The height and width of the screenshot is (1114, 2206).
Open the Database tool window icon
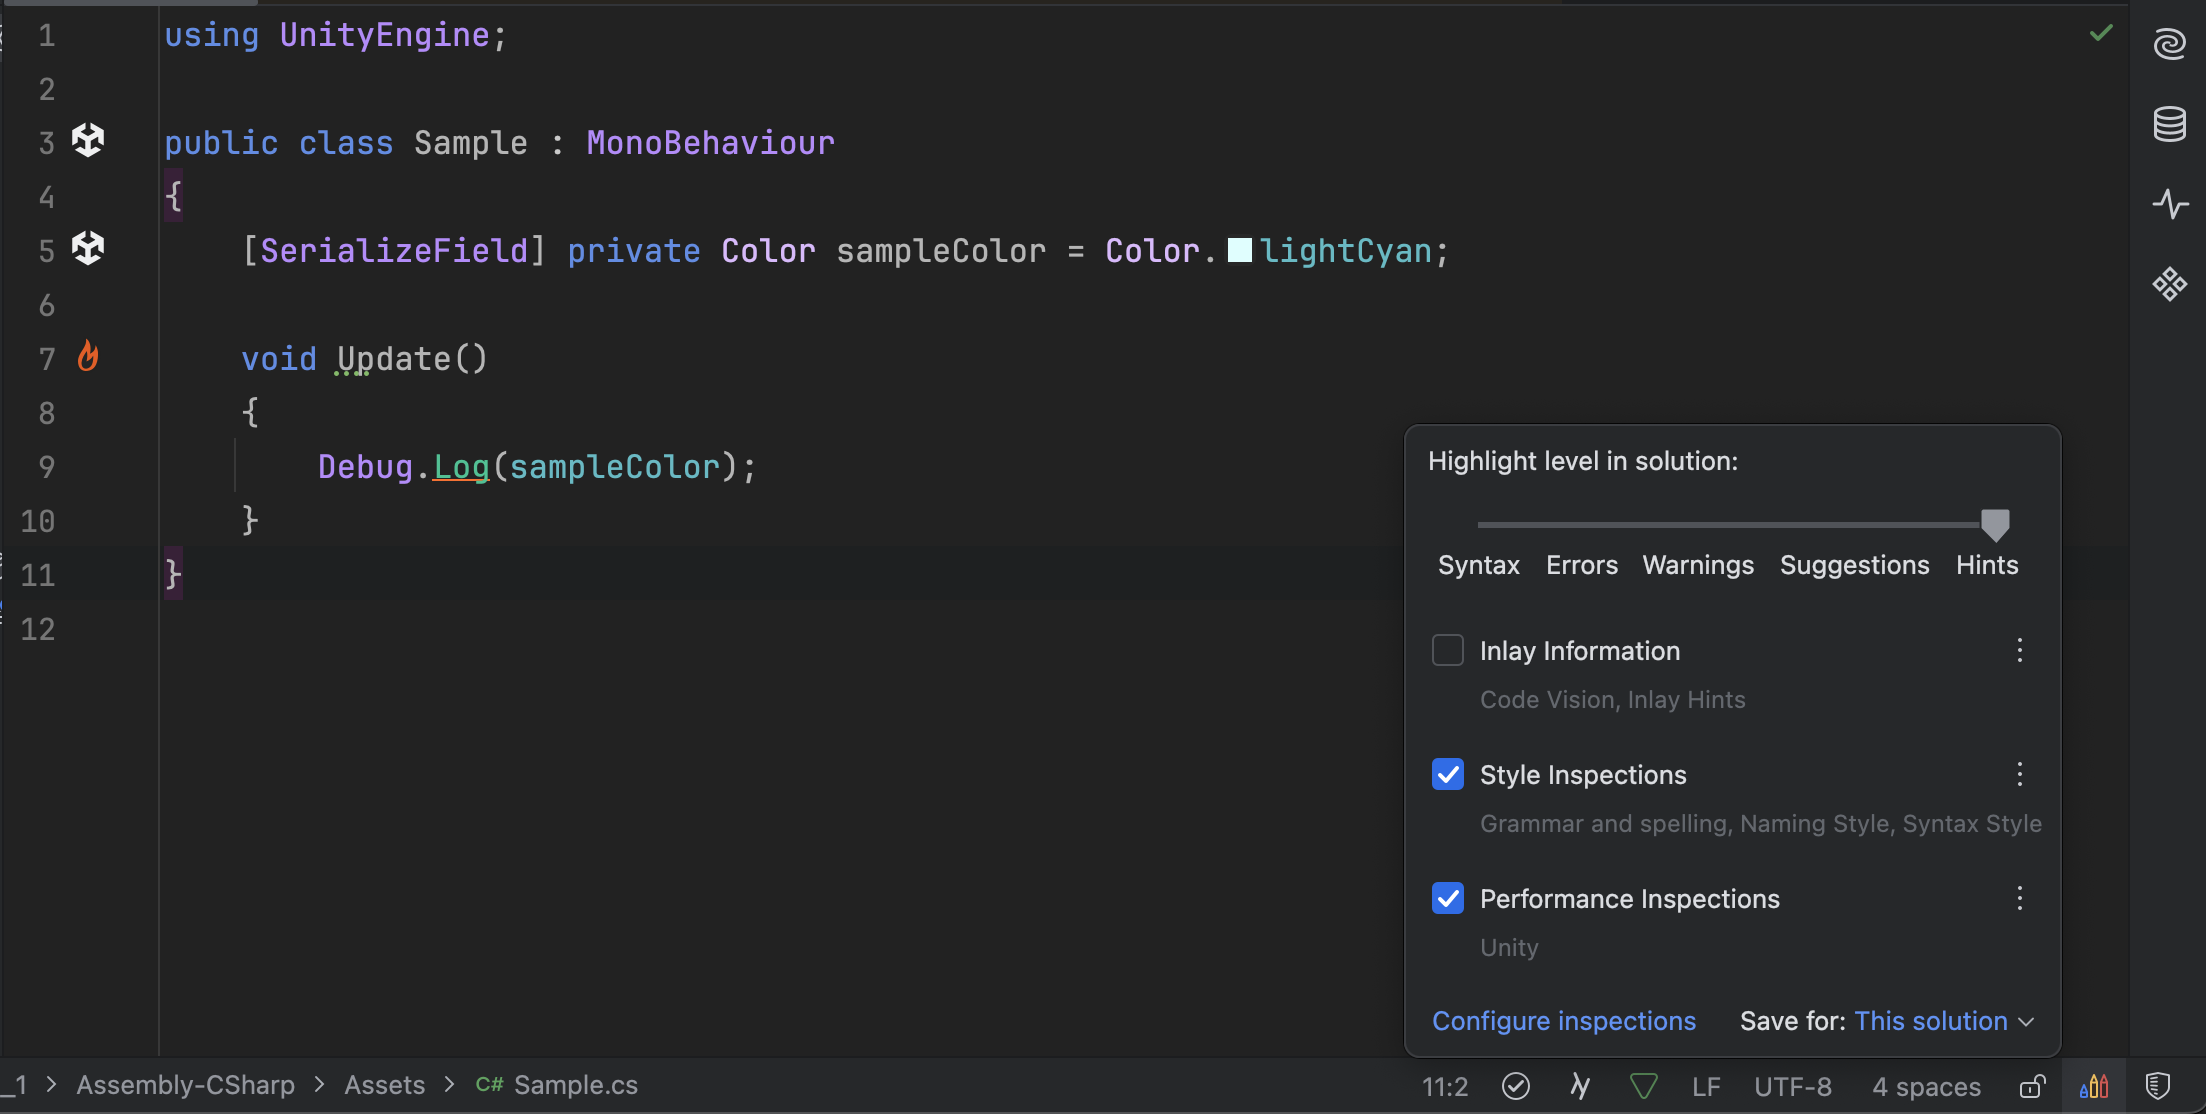tap(2169, 124)
